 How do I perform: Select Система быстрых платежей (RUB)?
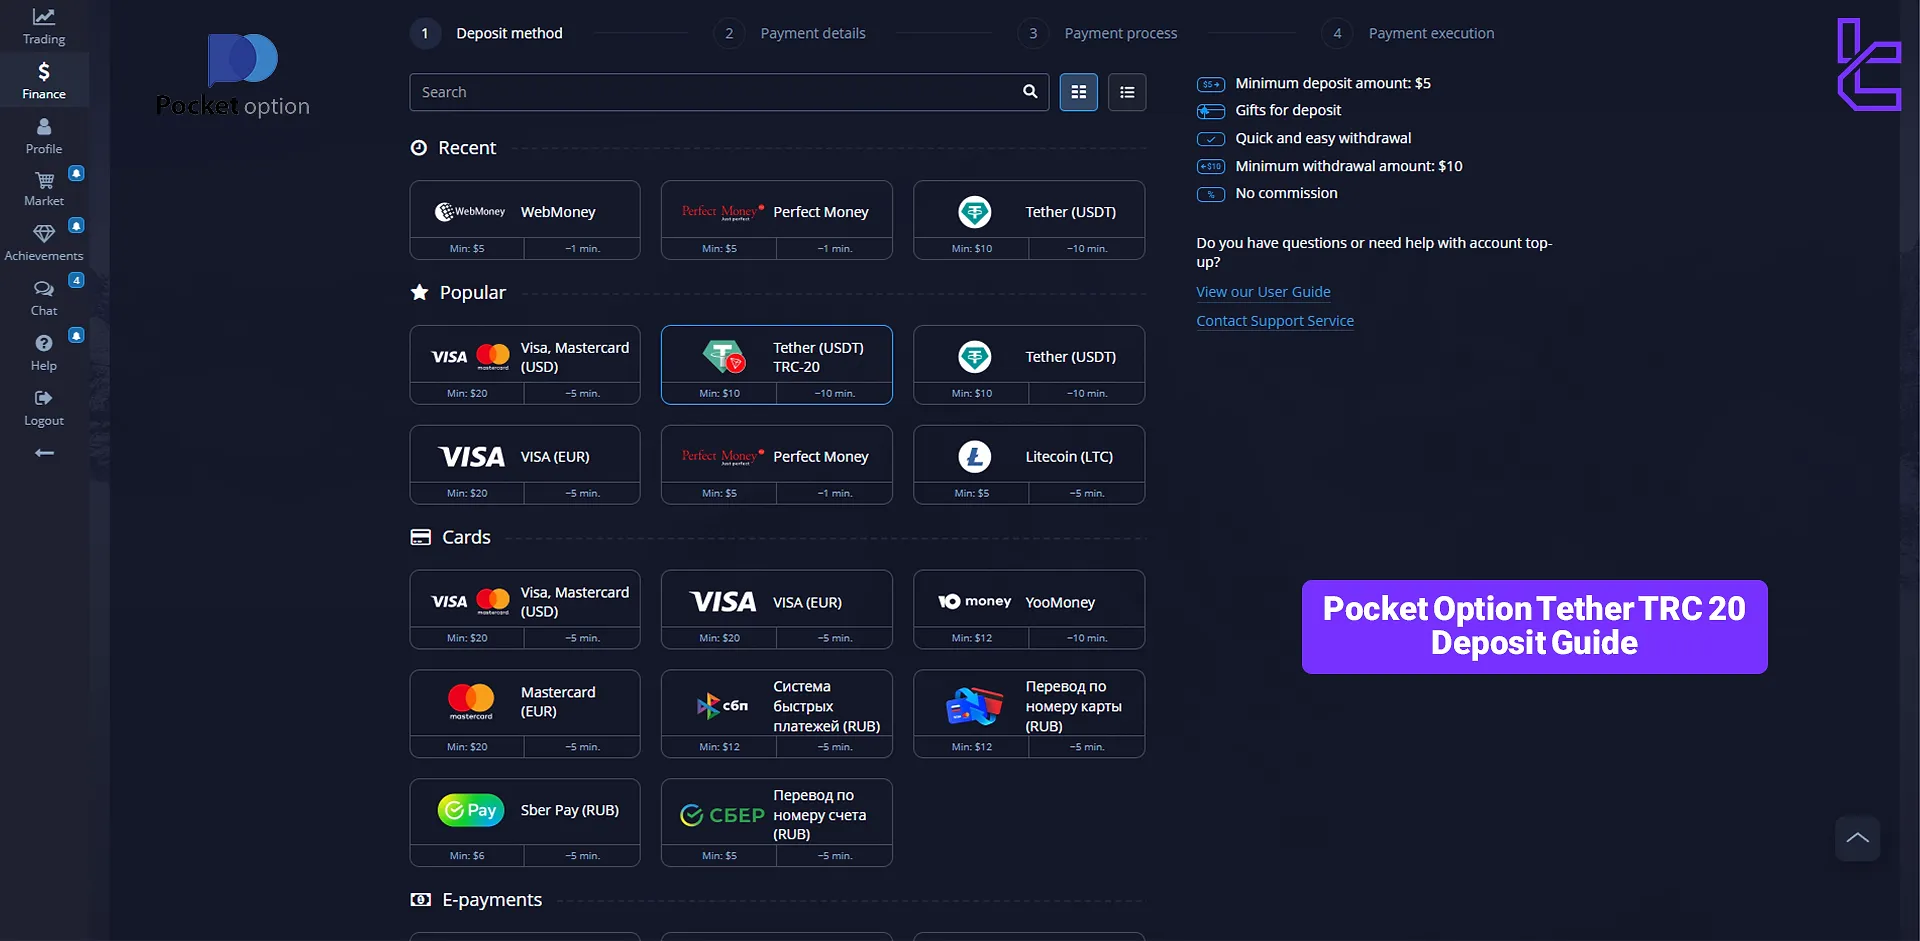(777, 714)
